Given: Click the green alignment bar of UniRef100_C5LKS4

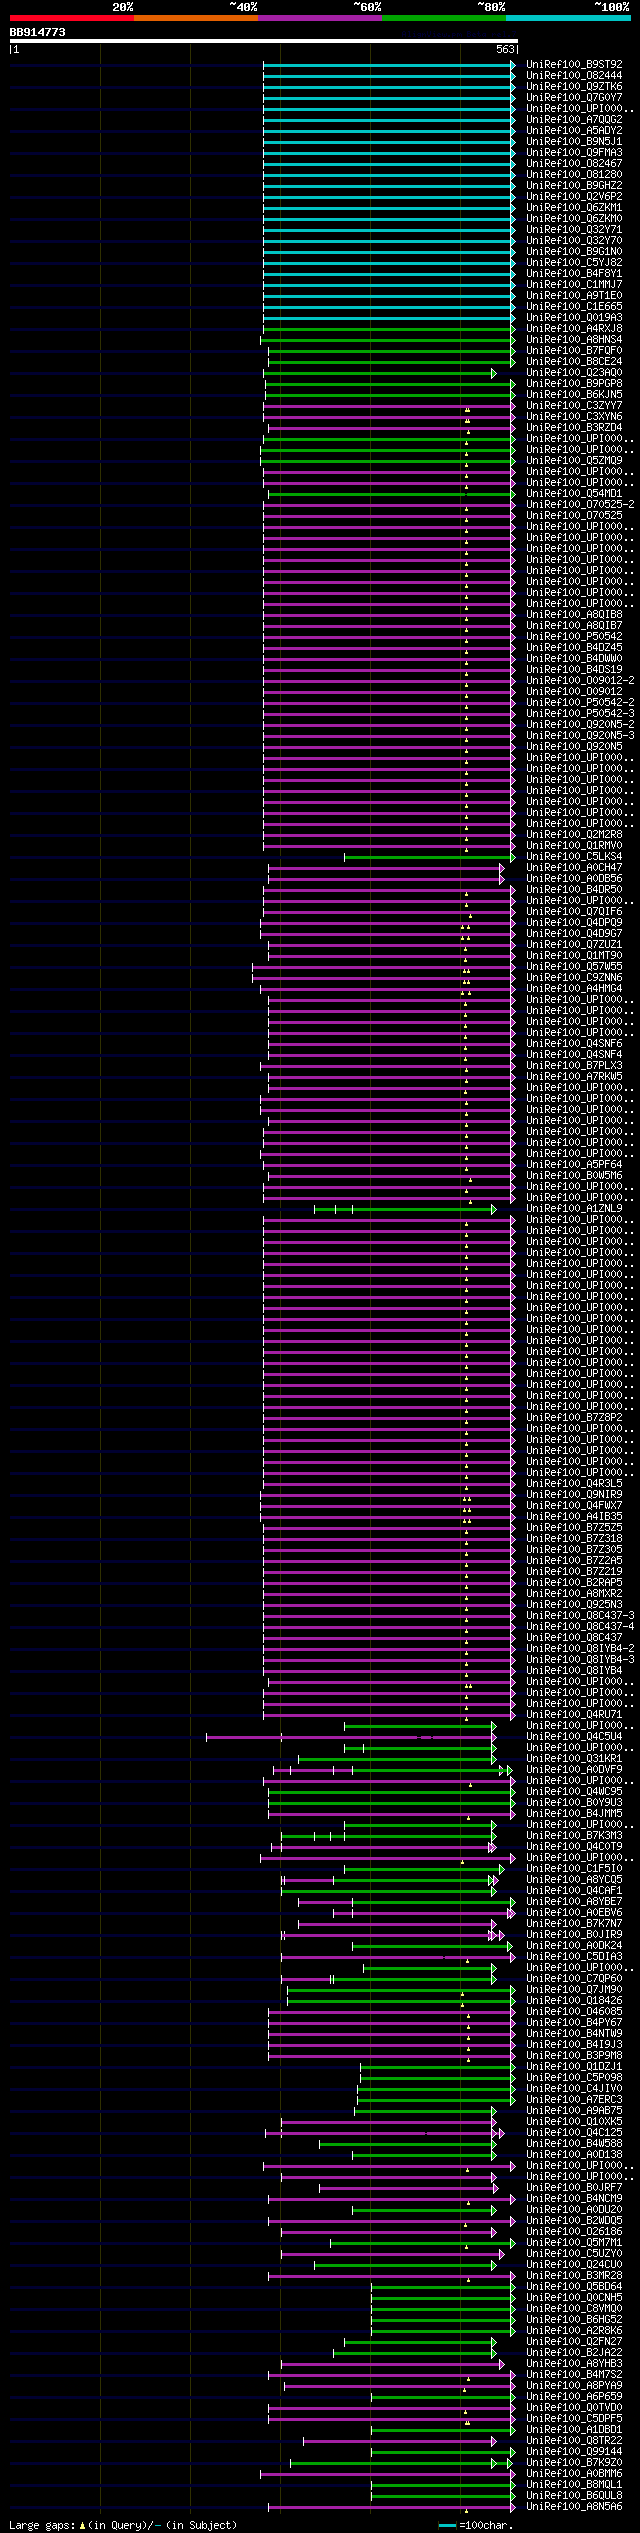Looking at the screenshot, I should [x=430, y=856].
